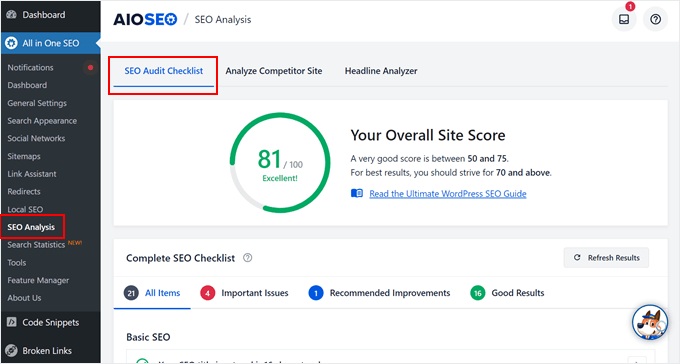Click the Broken Links icon

(x=11, y=351)
